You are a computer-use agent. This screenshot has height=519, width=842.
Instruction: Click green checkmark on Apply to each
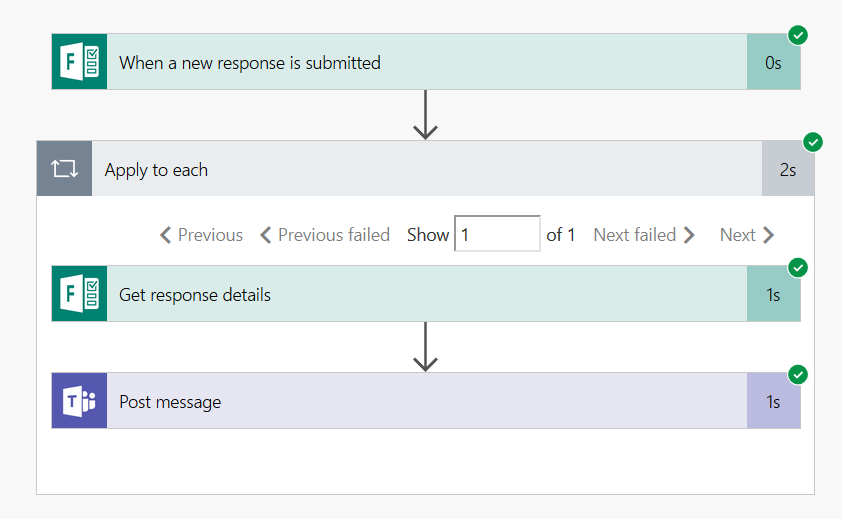coord(813,142)
